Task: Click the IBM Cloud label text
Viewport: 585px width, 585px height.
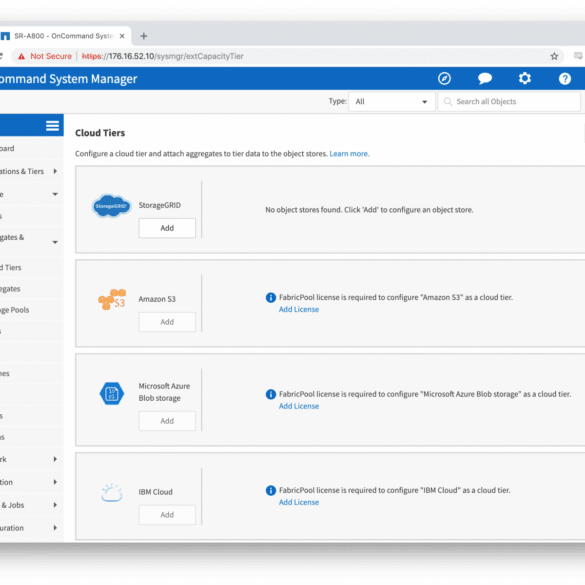Action: 156,492
